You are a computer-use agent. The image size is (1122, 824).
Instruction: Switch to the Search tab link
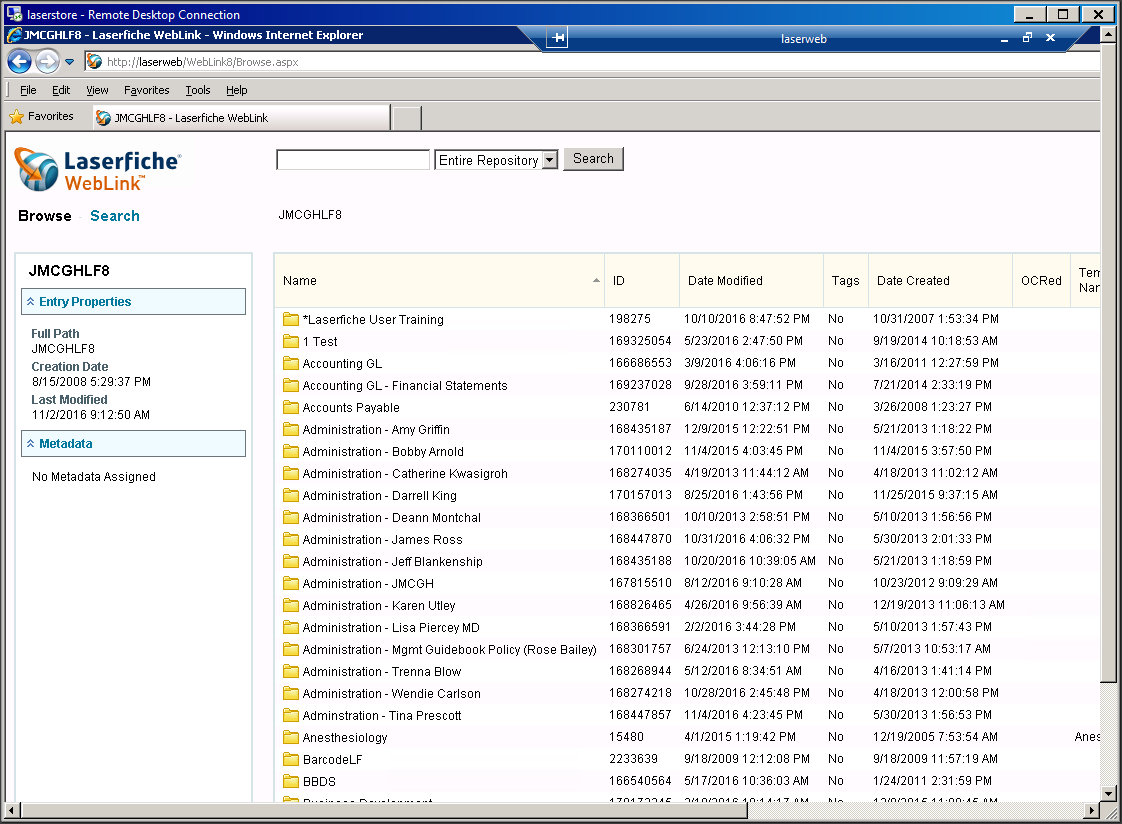click(115, 216)
